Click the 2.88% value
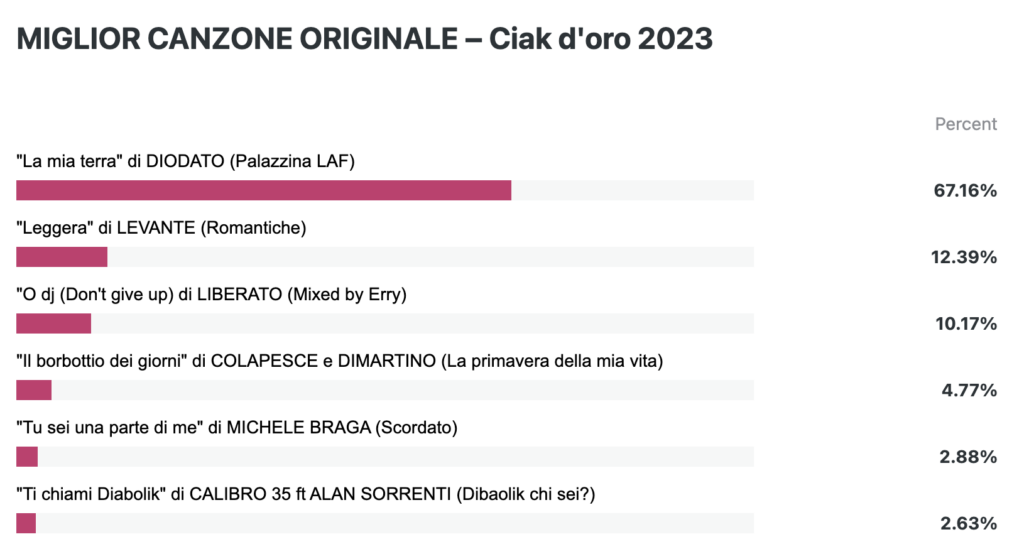 point(968,457)
